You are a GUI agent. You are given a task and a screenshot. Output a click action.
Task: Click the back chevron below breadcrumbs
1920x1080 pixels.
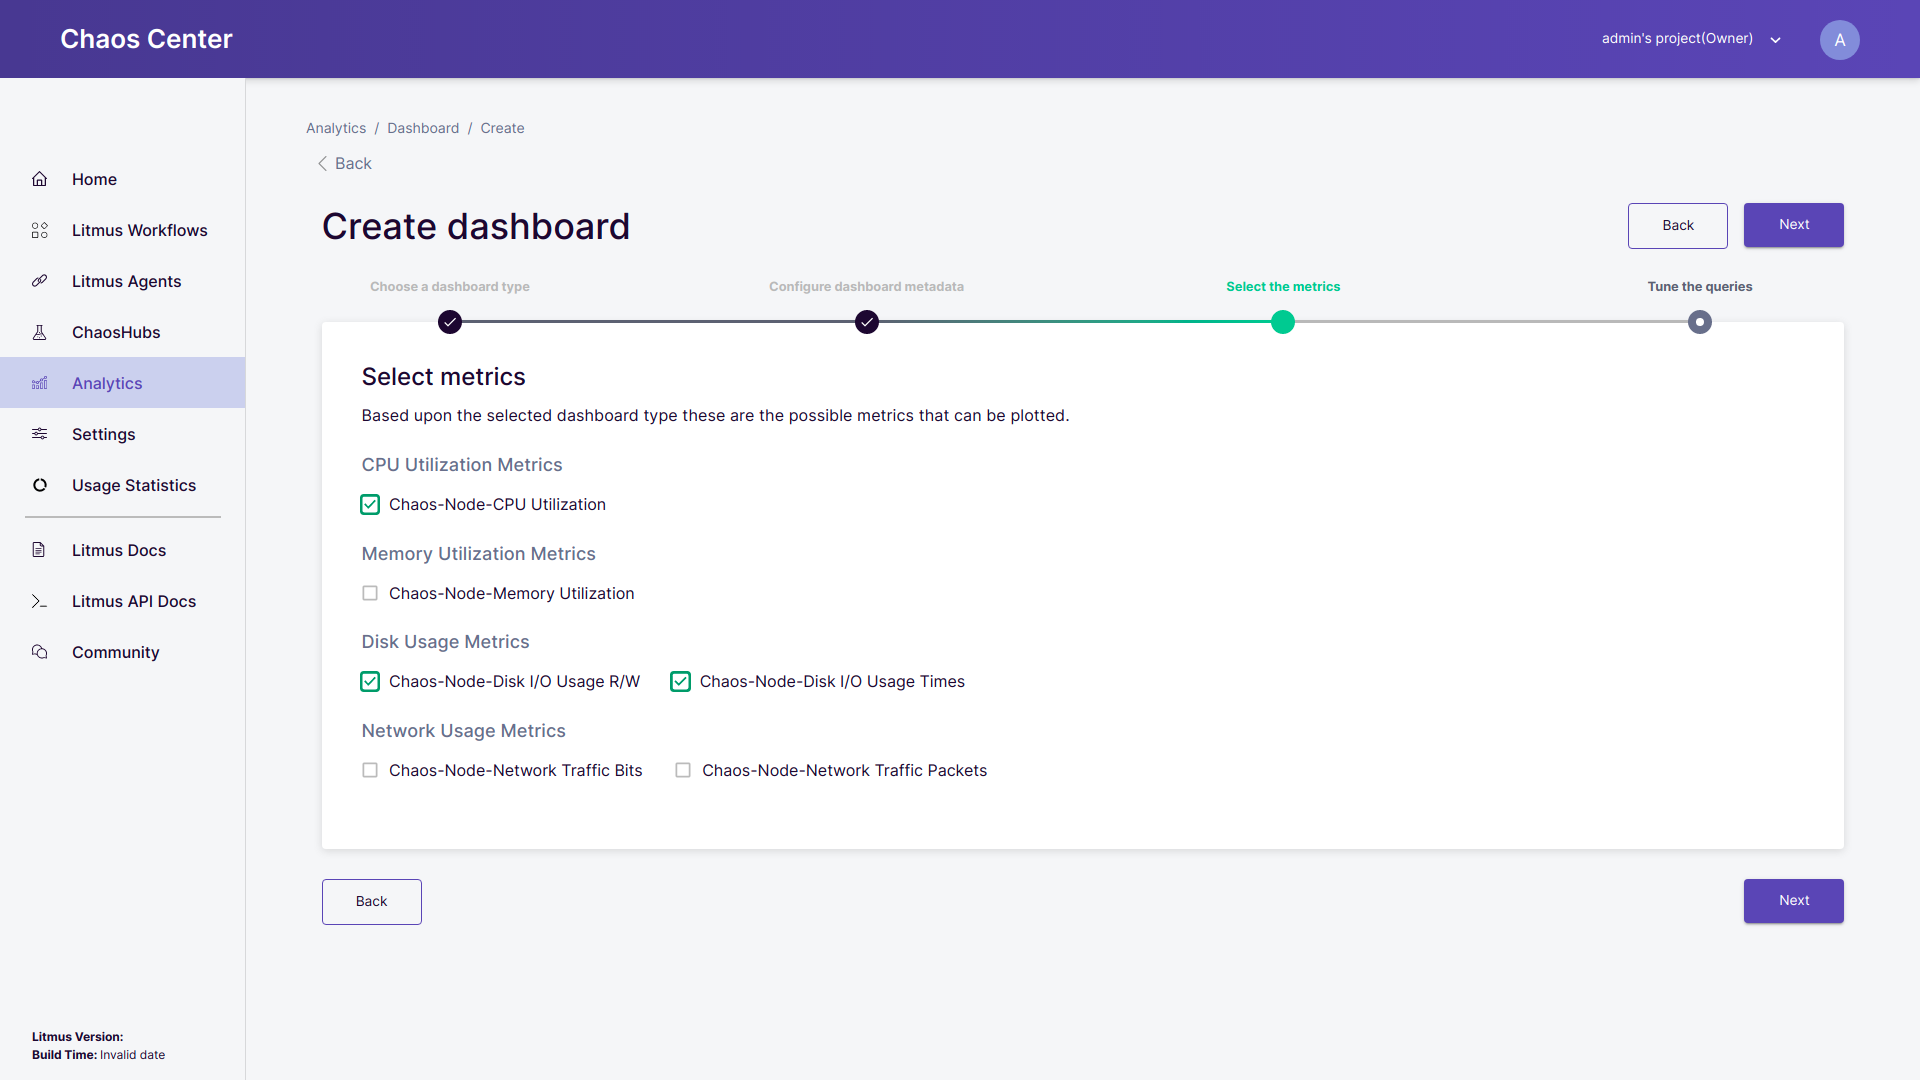coord(322,163)
